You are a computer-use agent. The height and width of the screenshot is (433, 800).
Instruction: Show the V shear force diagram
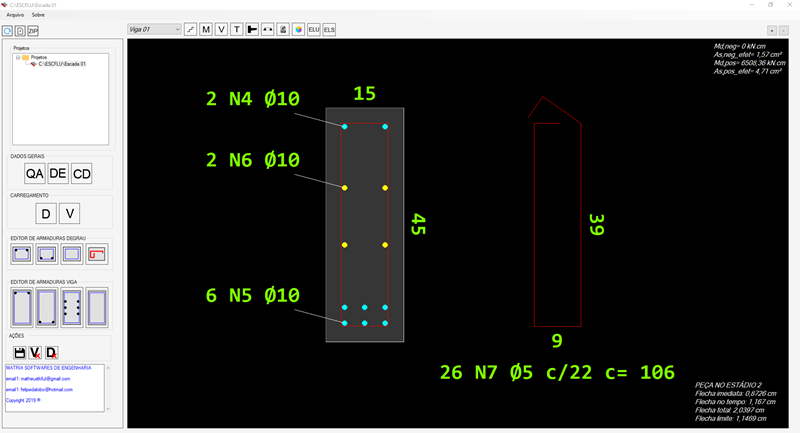tap(221, 30)
